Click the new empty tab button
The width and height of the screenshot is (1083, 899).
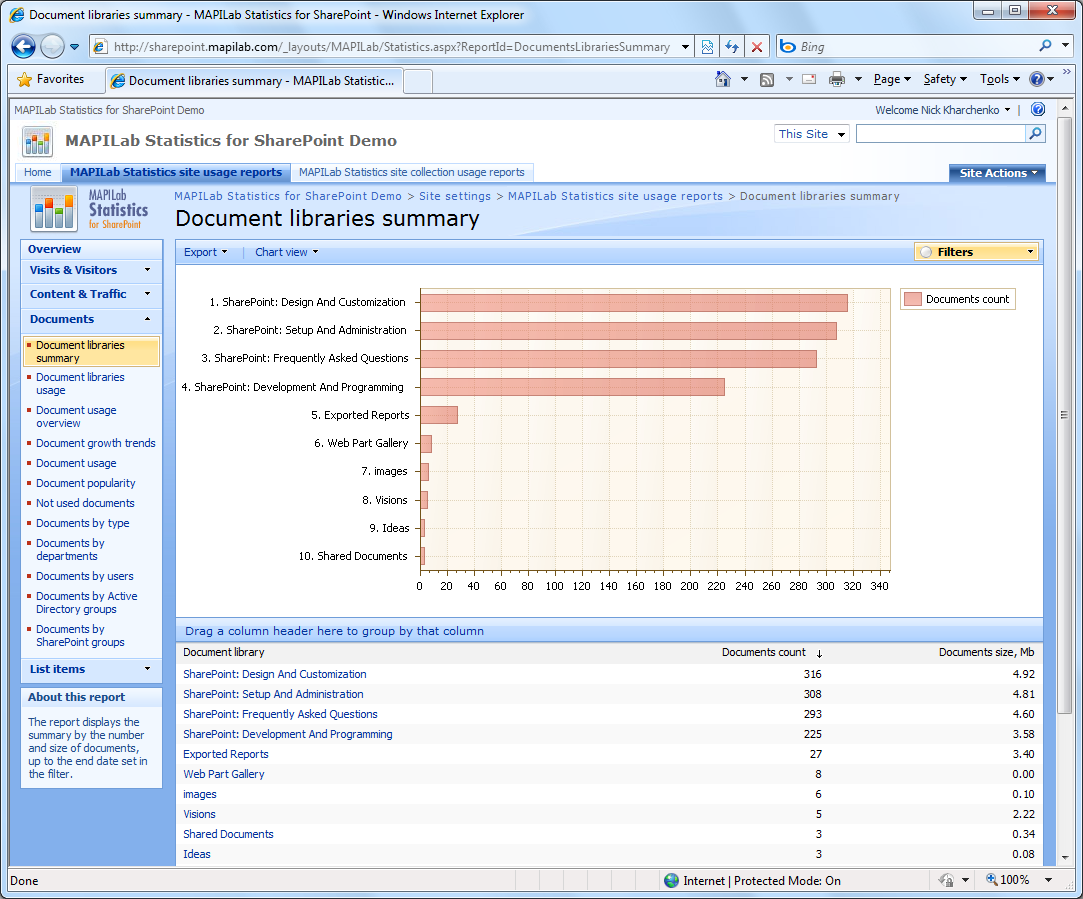point(418,81)
